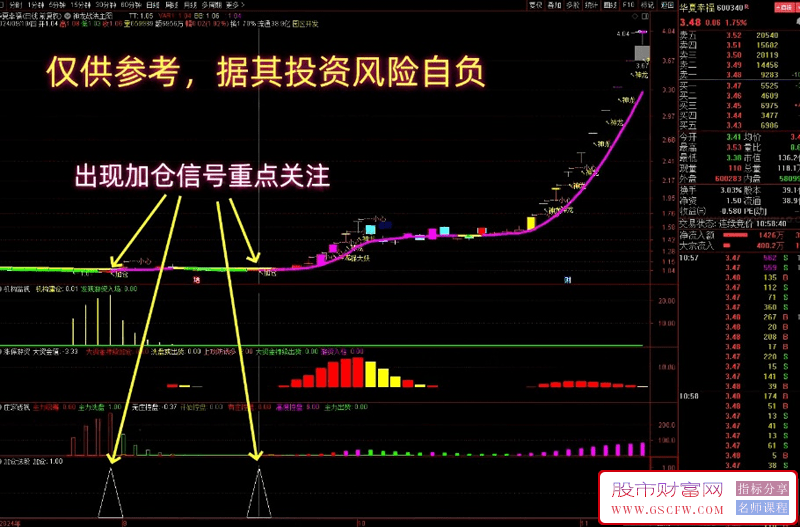The height and width of the screenshot is (527, 800).
Task: Open the 多周期 multi-period view
Action: point(212,5)
